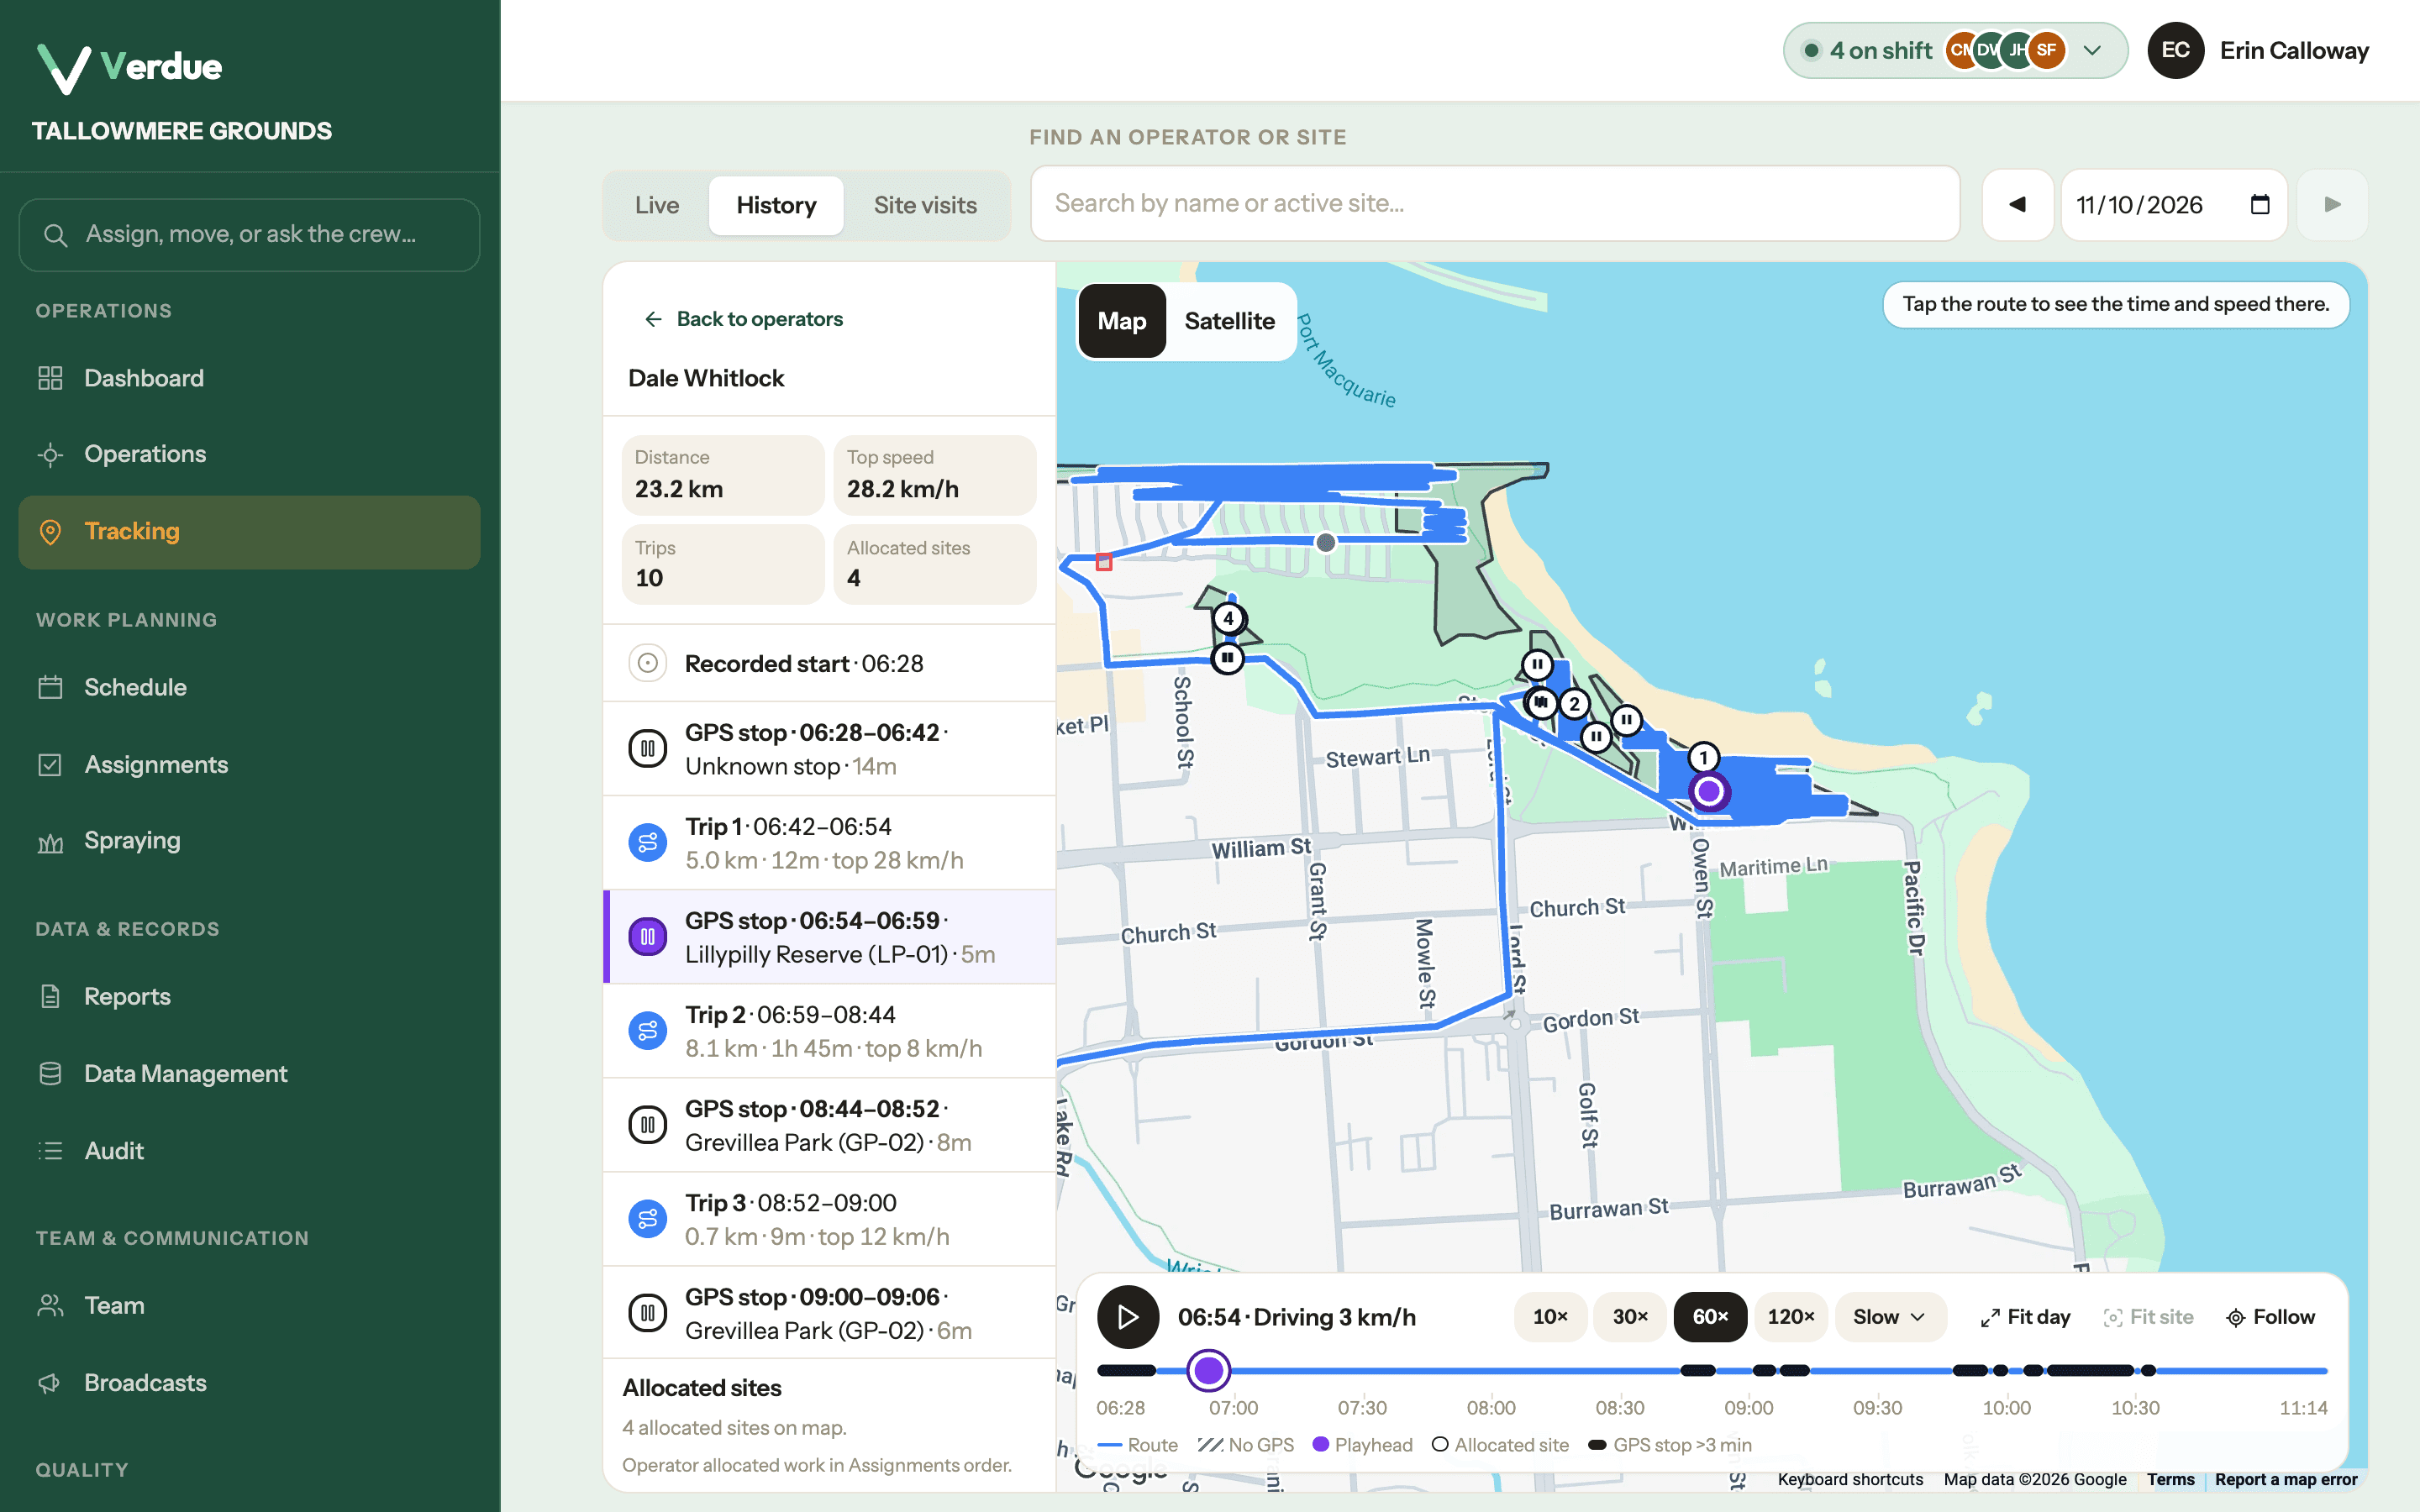Select GPS stop 06:28–06:42 Unknown stop
The image size is (2420, 1512).
click(x=829, y=749)
